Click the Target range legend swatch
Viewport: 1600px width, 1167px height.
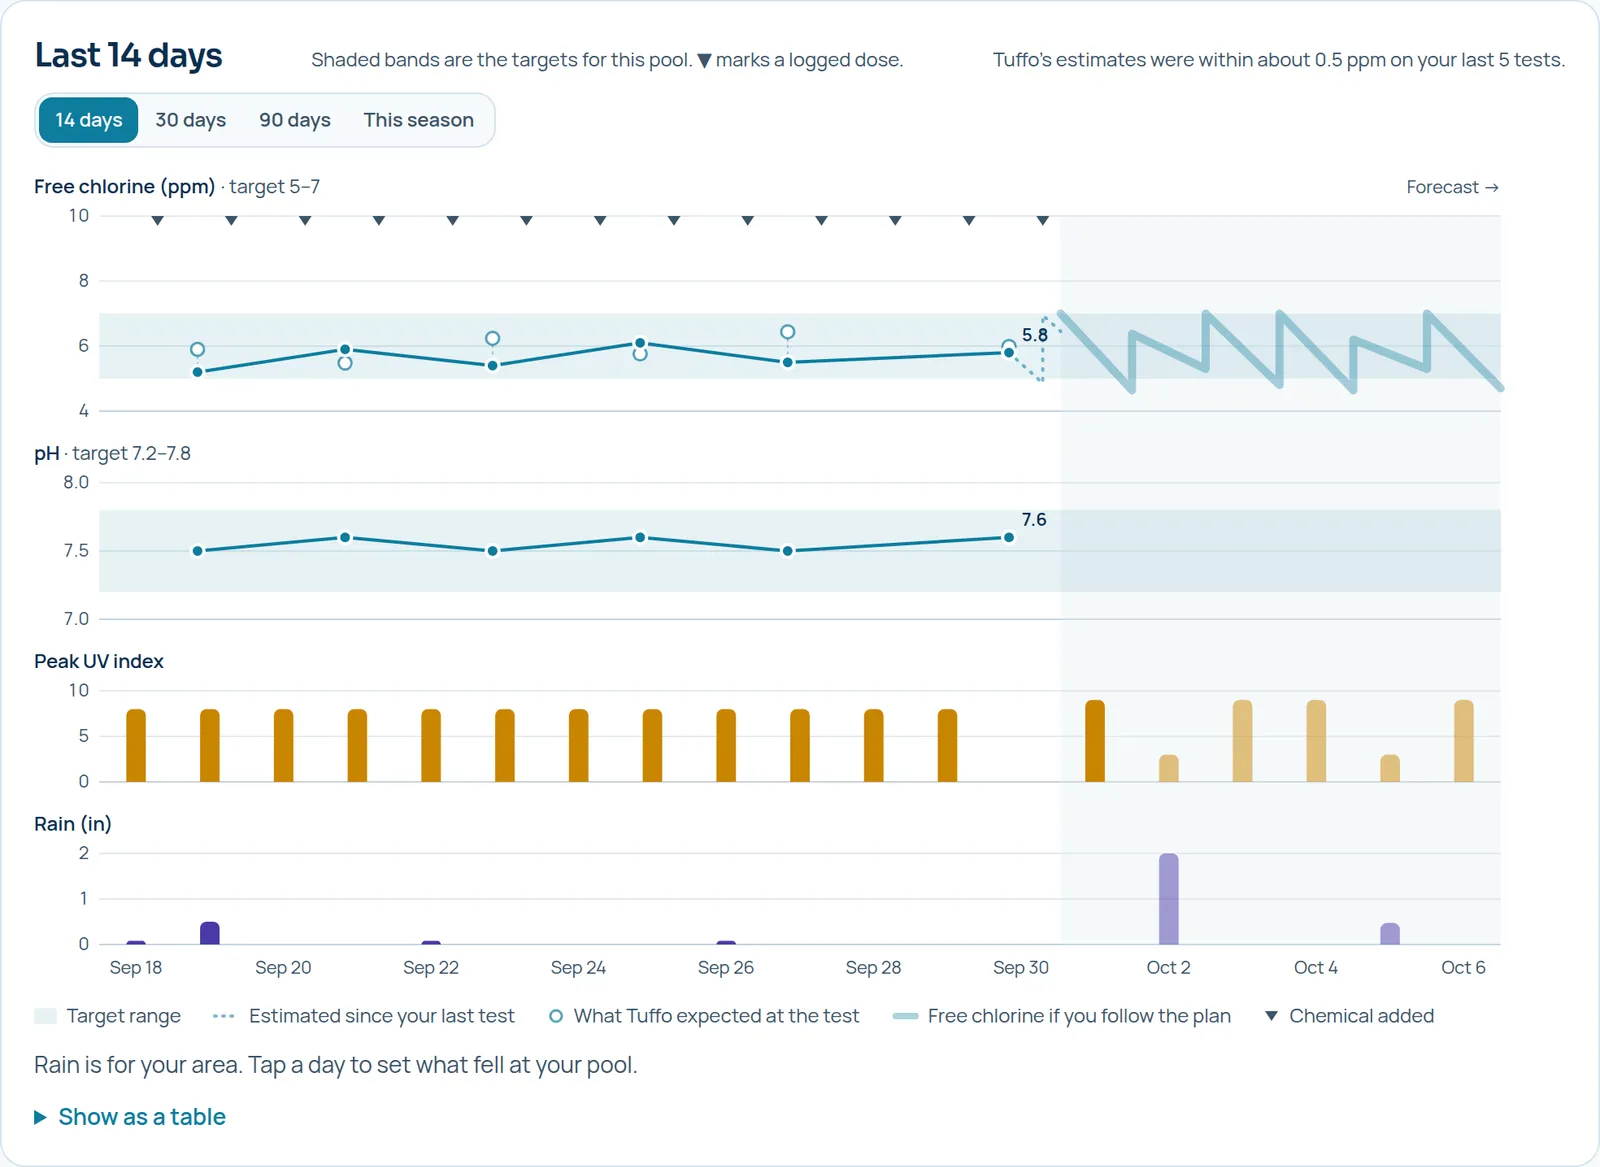45,1016
